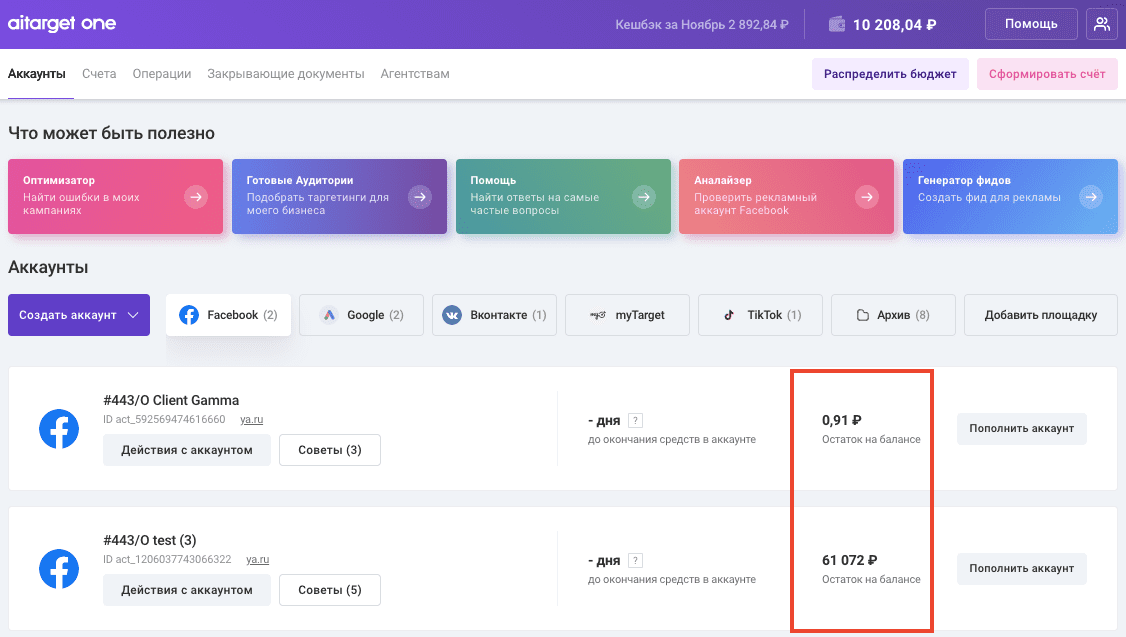This screenshot has height=637, width=1126.
Task: Click the Добавить площадку button
Action: pos(1041,315)
